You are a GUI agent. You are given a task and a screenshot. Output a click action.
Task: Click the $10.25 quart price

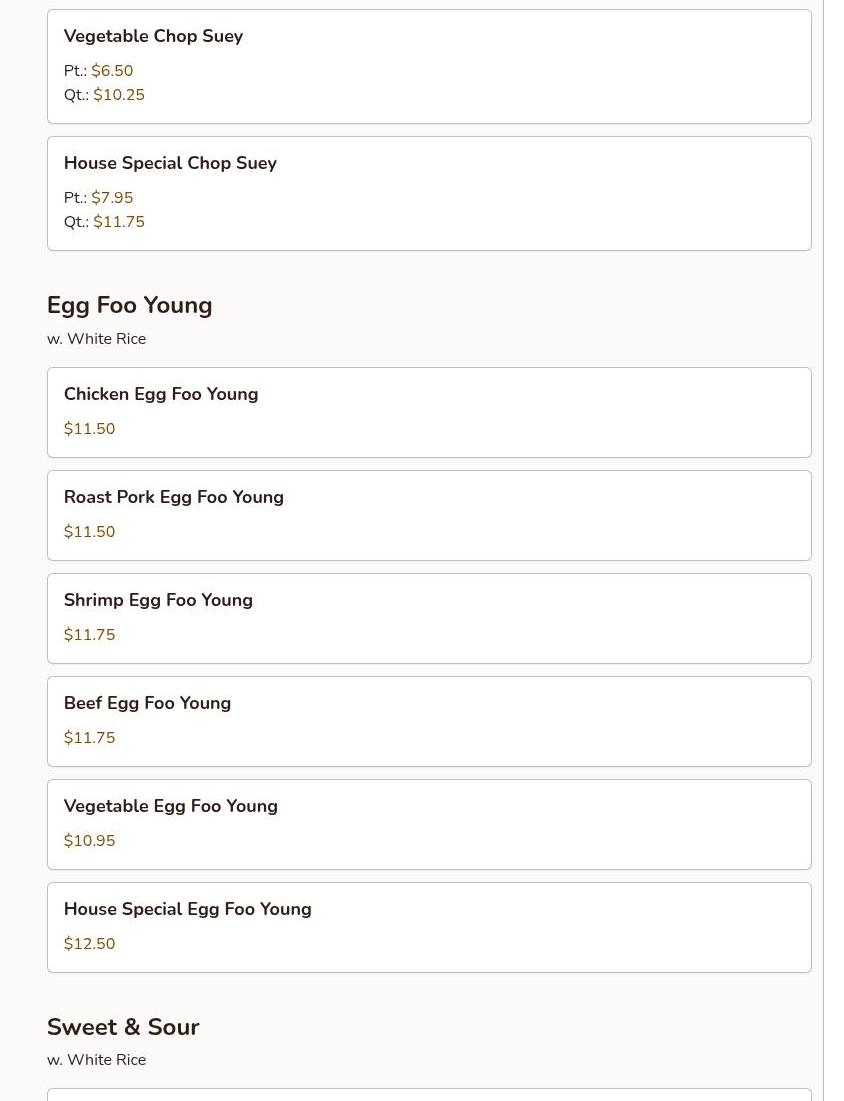[x=119, y=95]
